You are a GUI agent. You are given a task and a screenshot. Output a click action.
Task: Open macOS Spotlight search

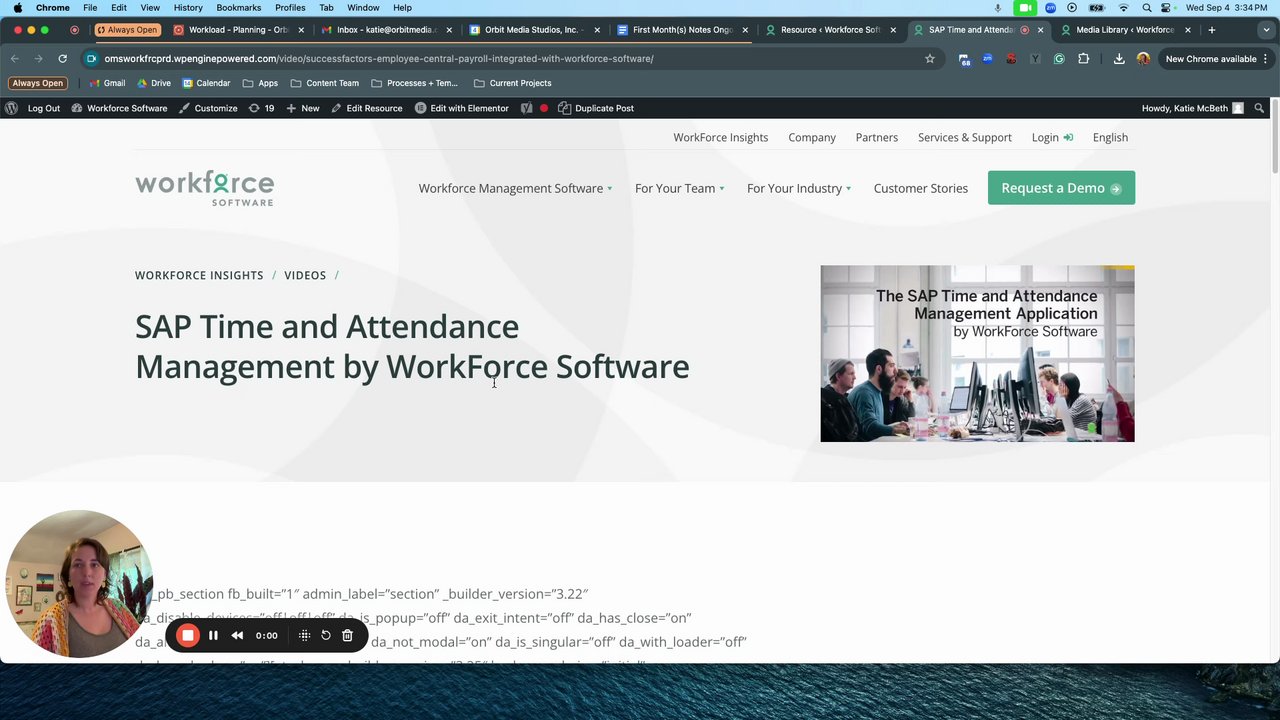1146,8
